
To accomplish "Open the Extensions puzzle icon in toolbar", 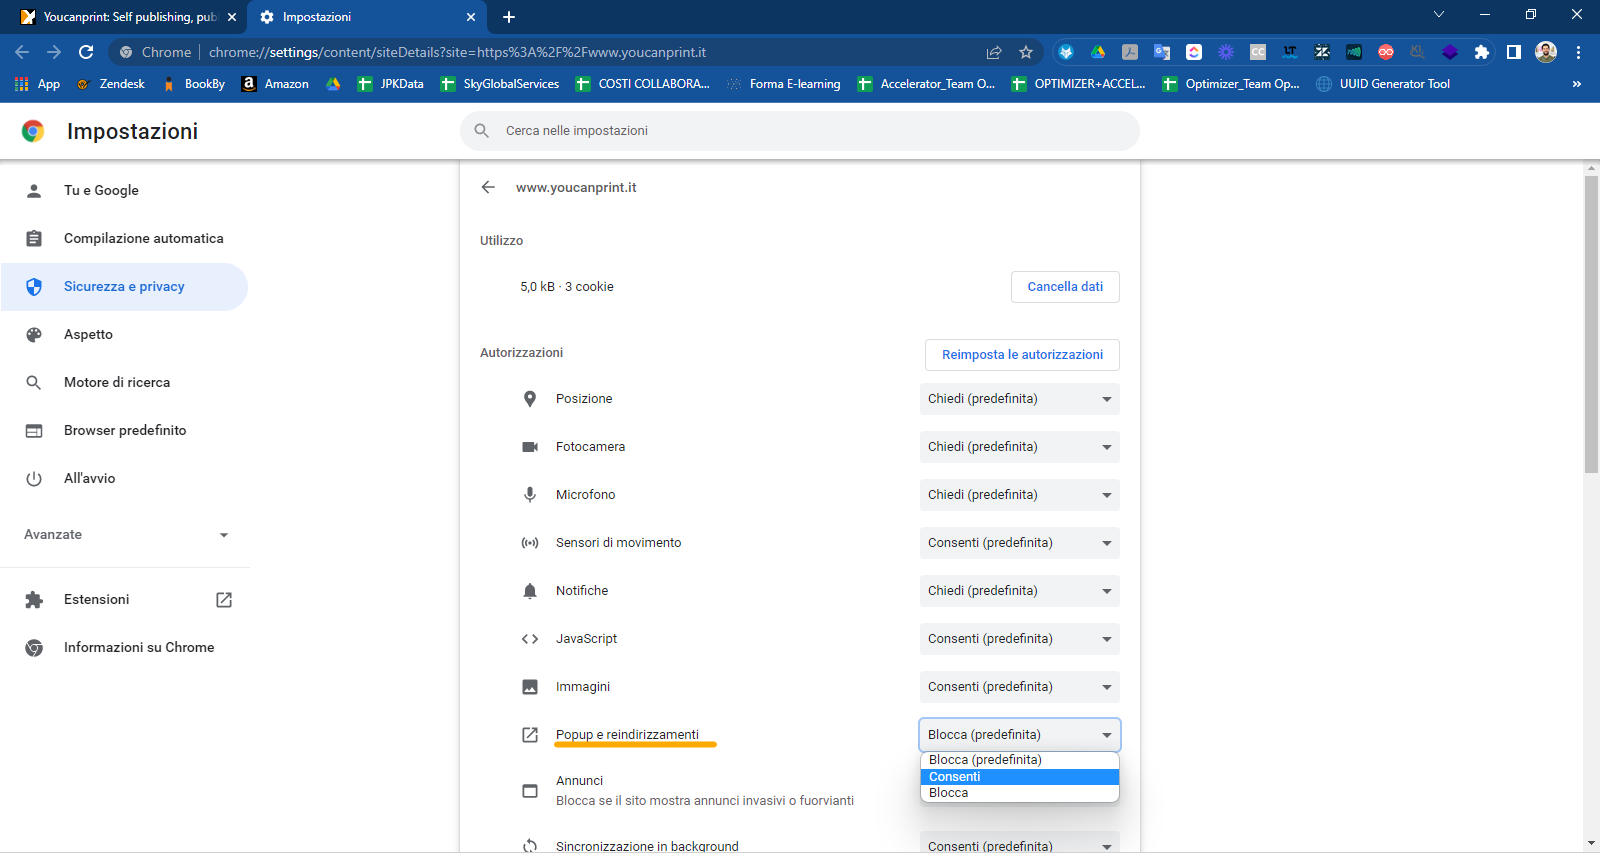I will tap(1481, 52).
